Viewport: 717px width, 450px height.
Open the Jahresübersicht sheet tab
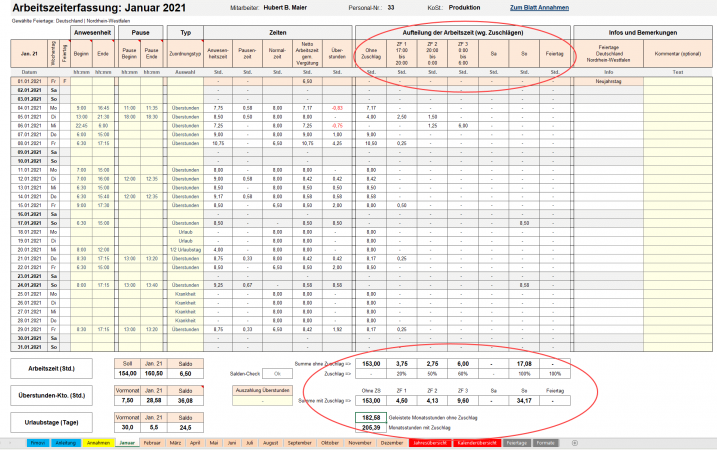point(434,441)
